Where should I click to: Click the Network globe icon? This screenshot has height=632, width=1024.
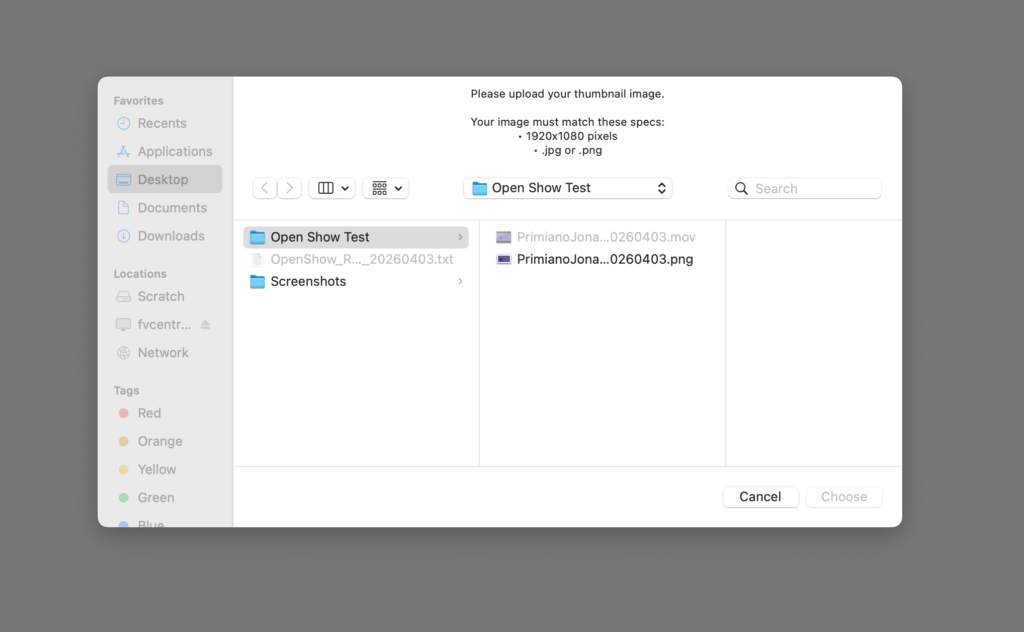point(124,353)
